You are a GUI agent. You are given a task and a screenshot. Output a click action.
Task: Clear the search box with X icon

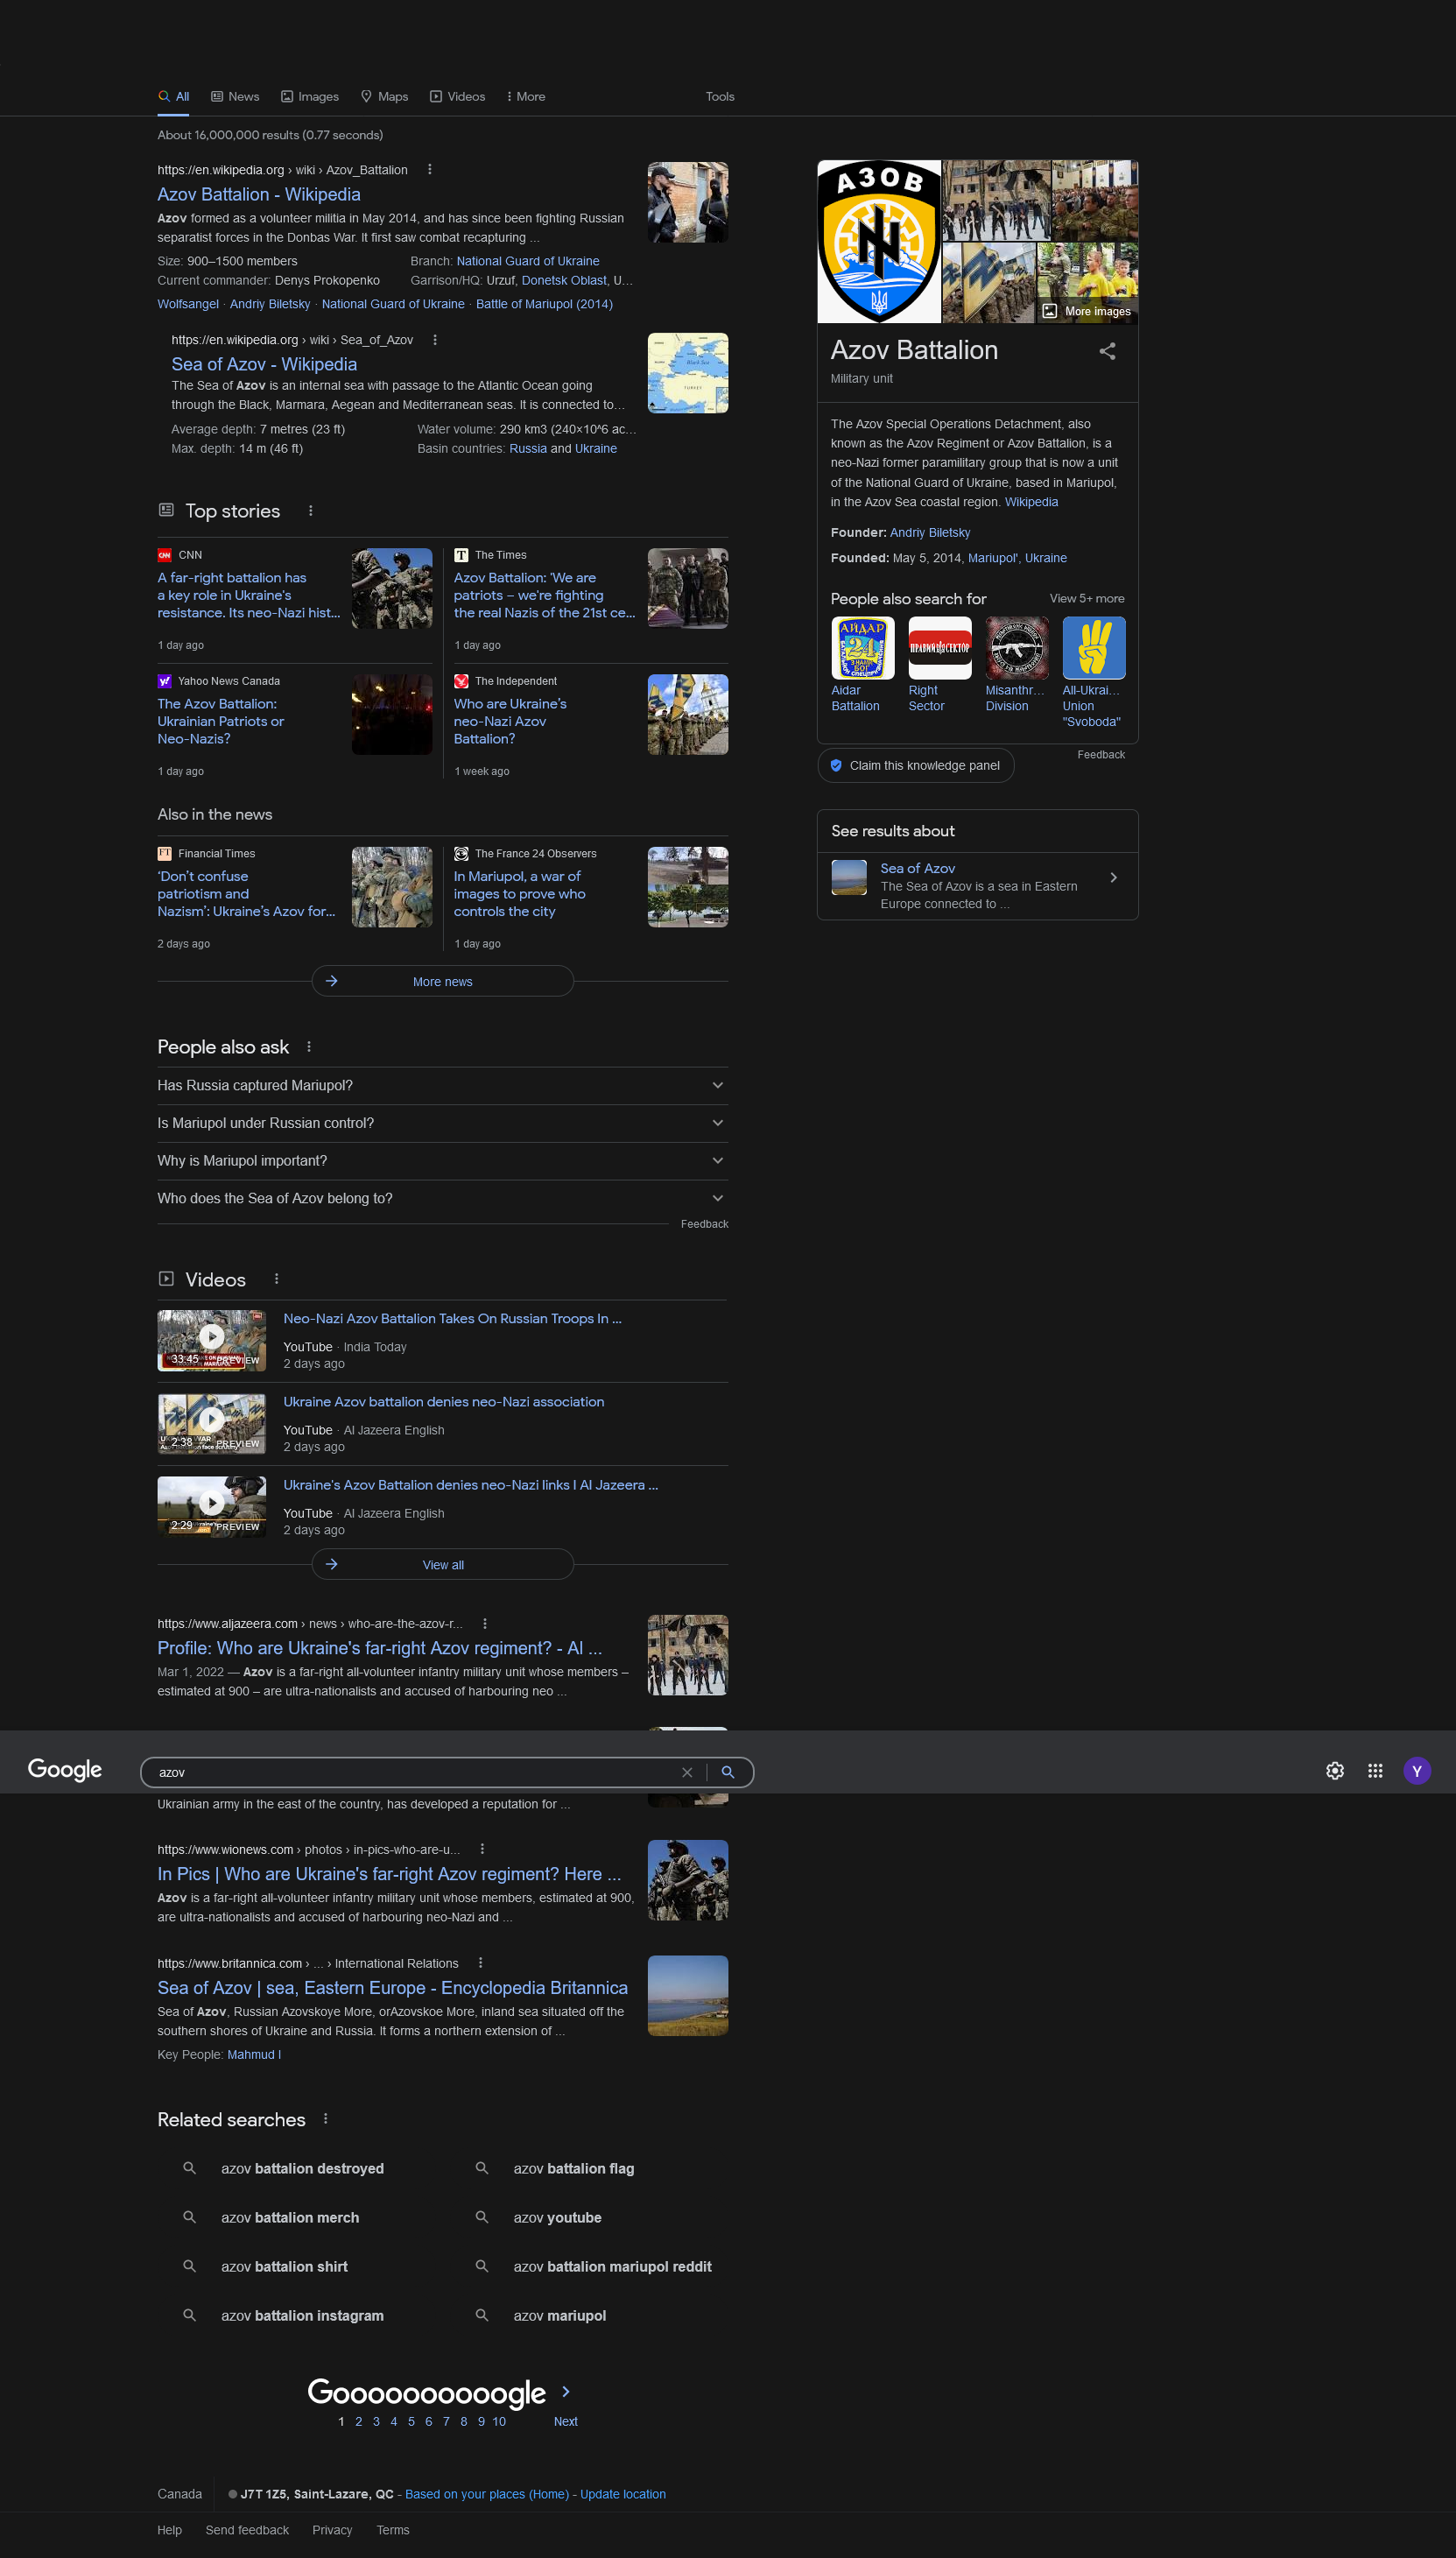687,1772
